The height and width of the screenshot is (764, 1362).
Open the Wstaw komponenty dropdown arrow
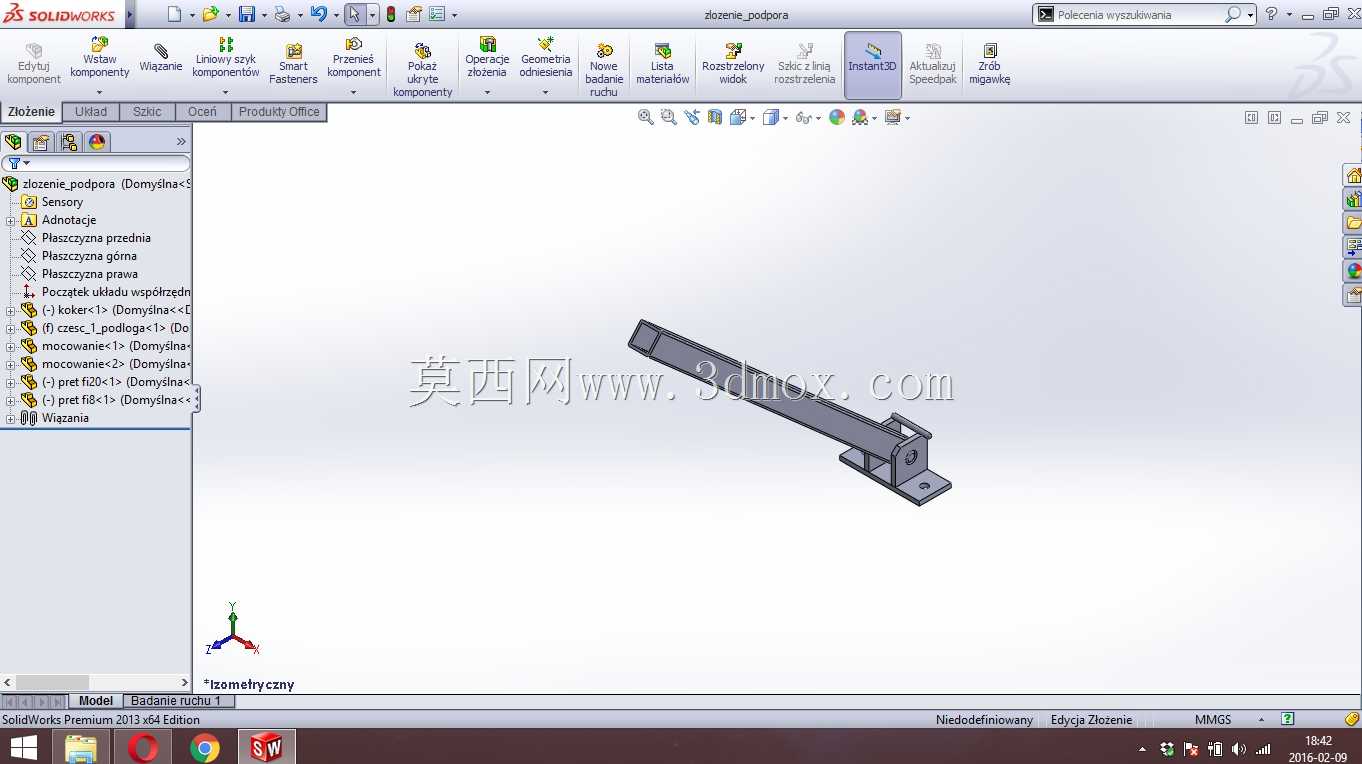99,92
